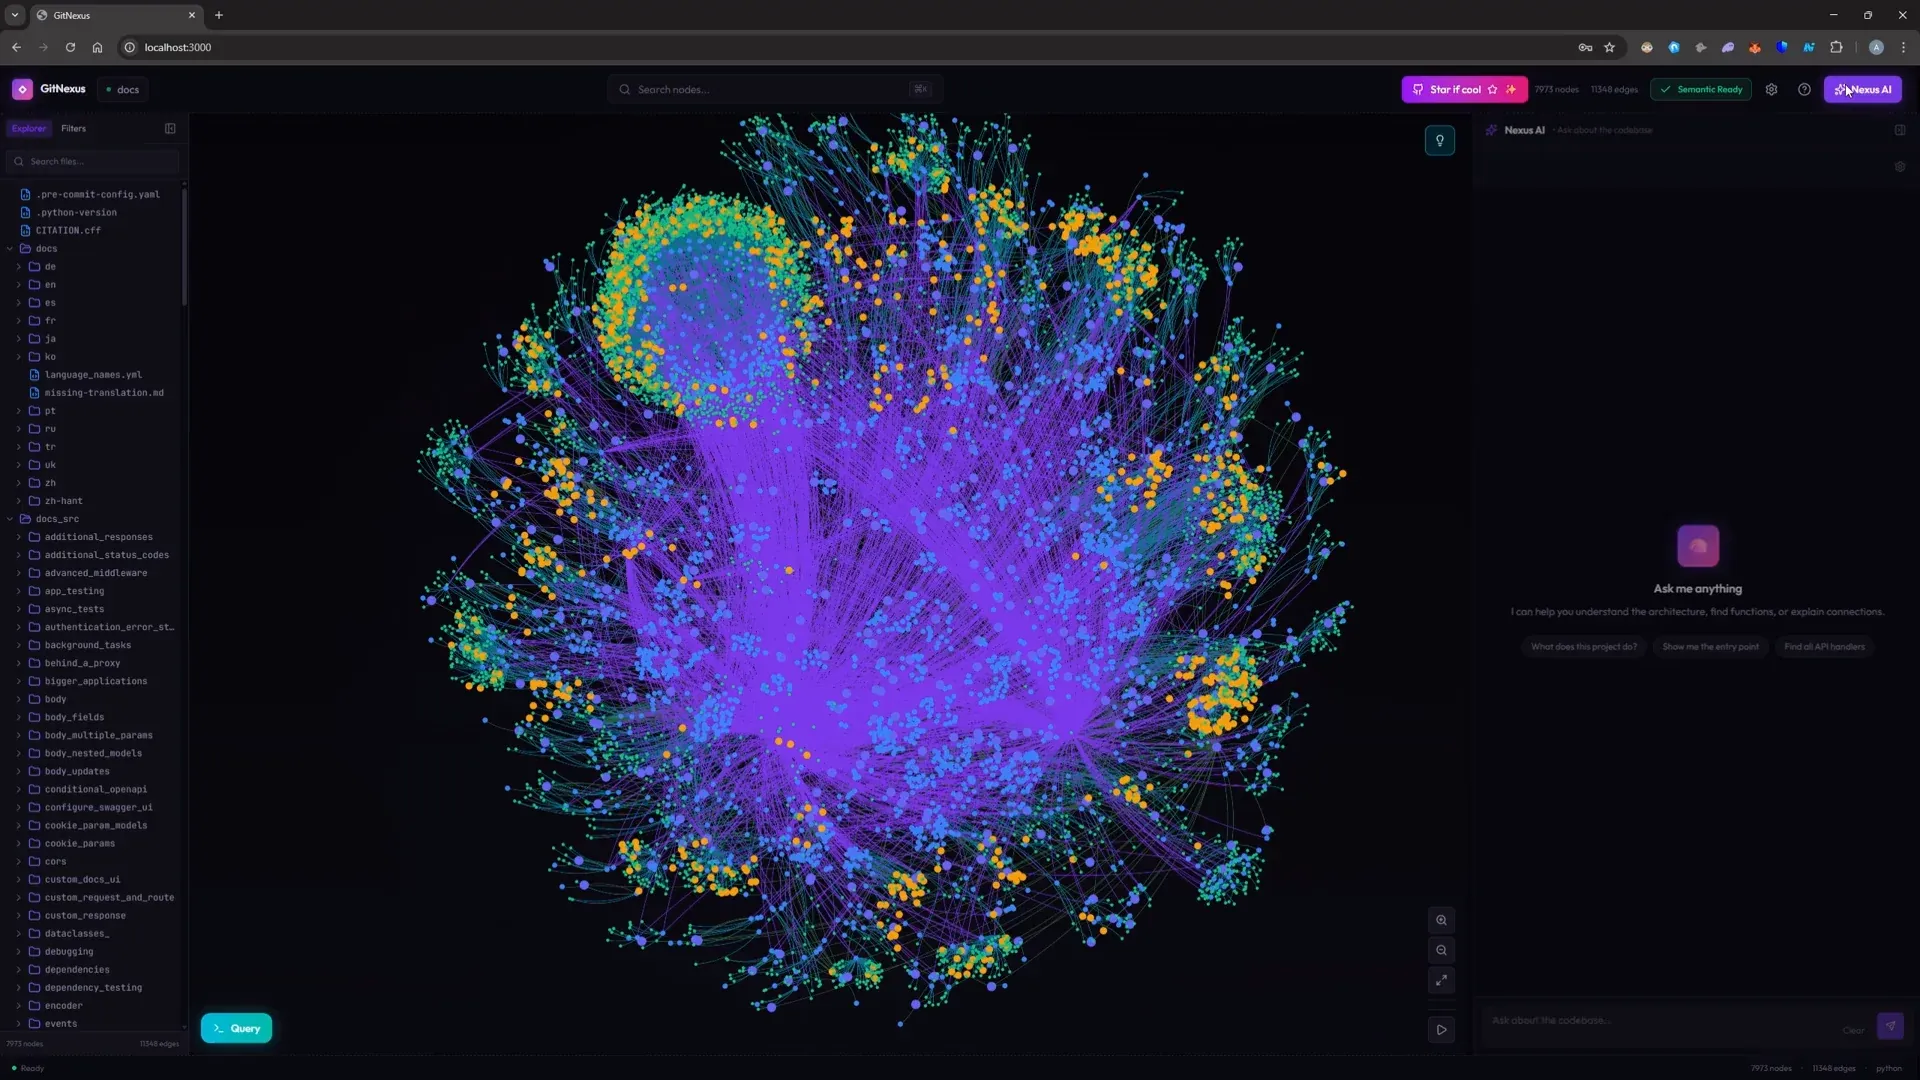Image resolution: width=1920 pixels, height=1080 pixels.
Task: Switch to the Filters tab
Action: click(x=73, y=129)
